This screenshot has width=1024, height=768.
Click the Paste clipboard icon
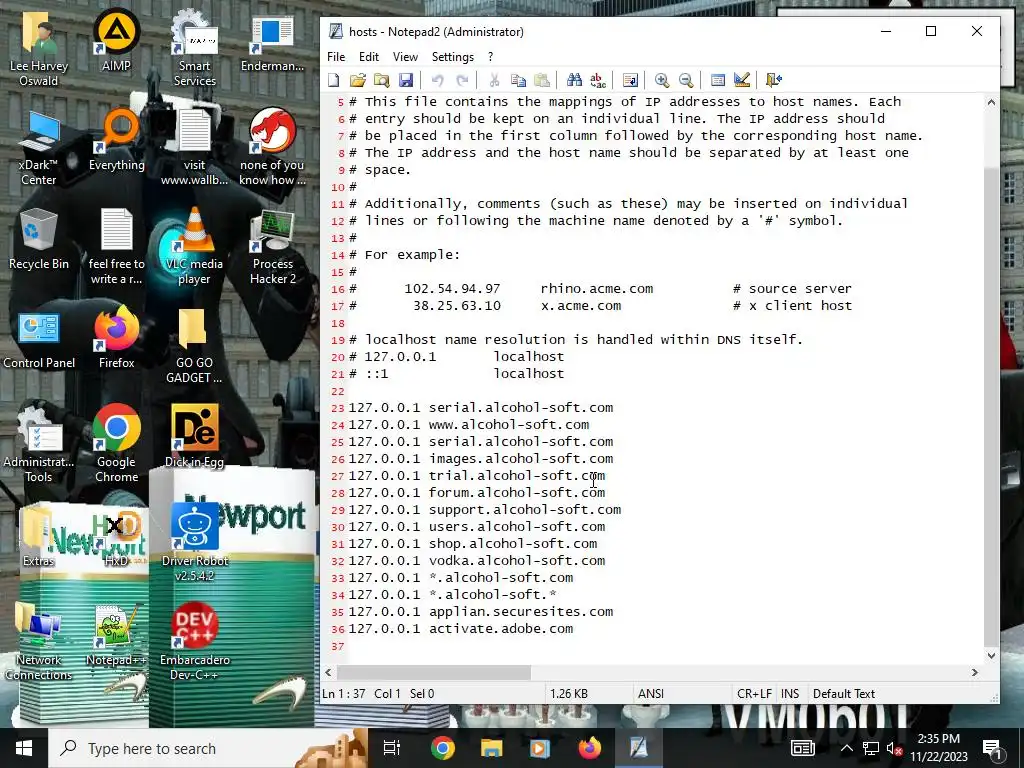click(542, 80)
